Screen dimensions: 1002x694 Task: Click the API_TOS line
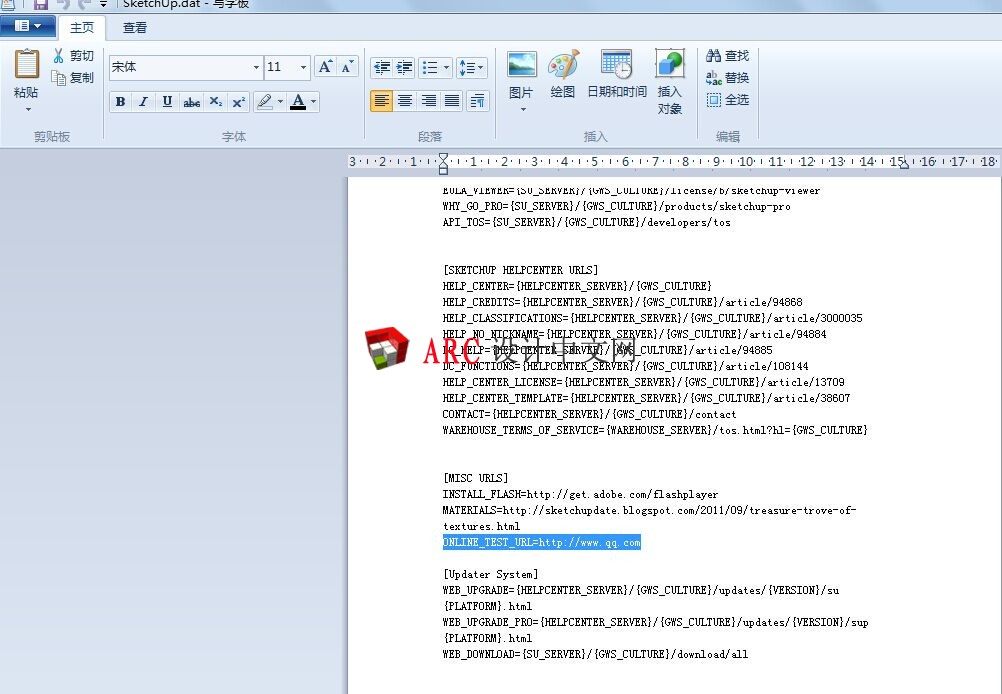587,222
